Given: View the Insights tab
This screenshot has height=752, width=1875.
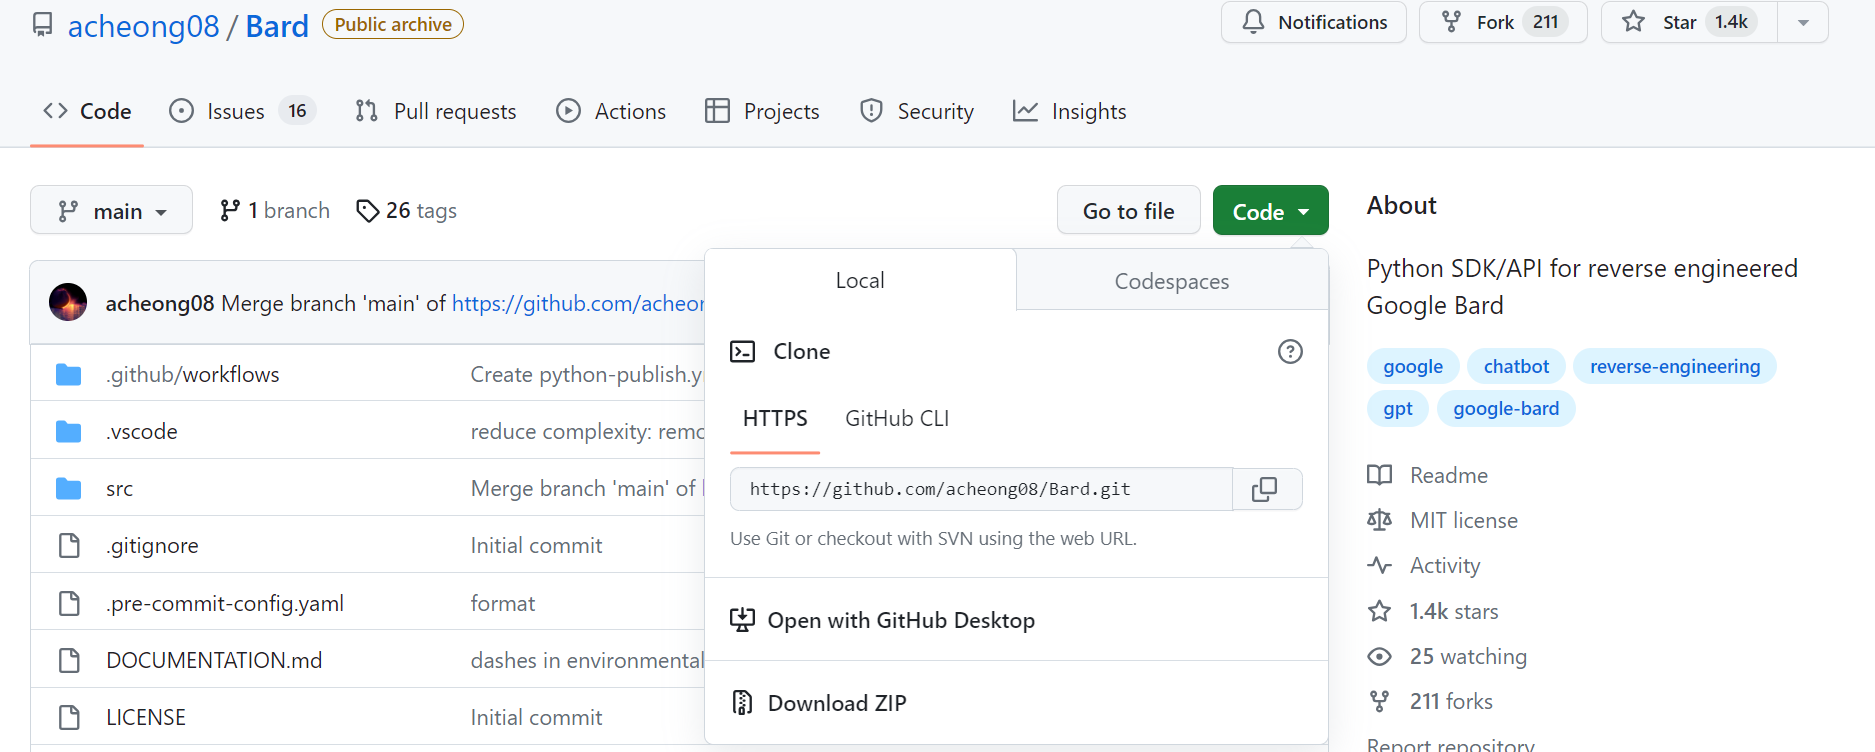Looking at the screenshot, I should [1069, 111].
